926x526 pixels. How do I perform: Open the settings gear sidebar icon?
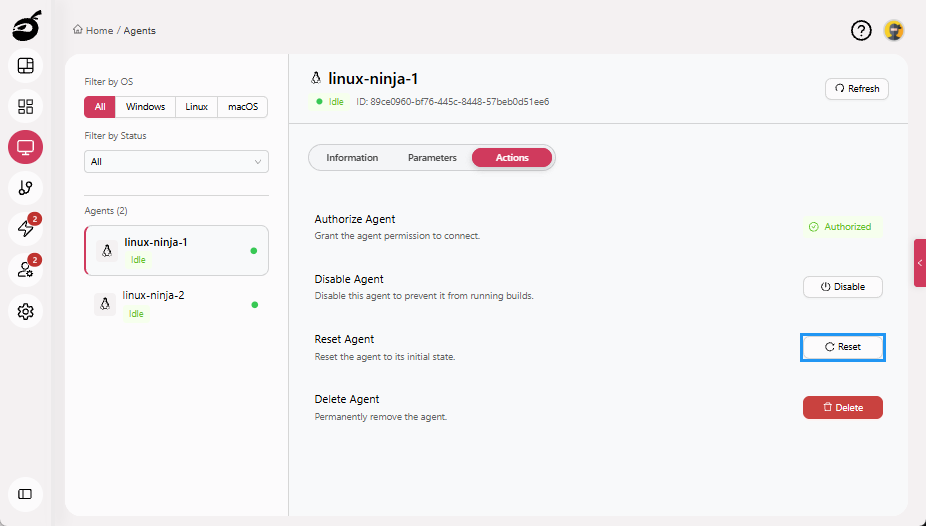click(x=25, y=311)
